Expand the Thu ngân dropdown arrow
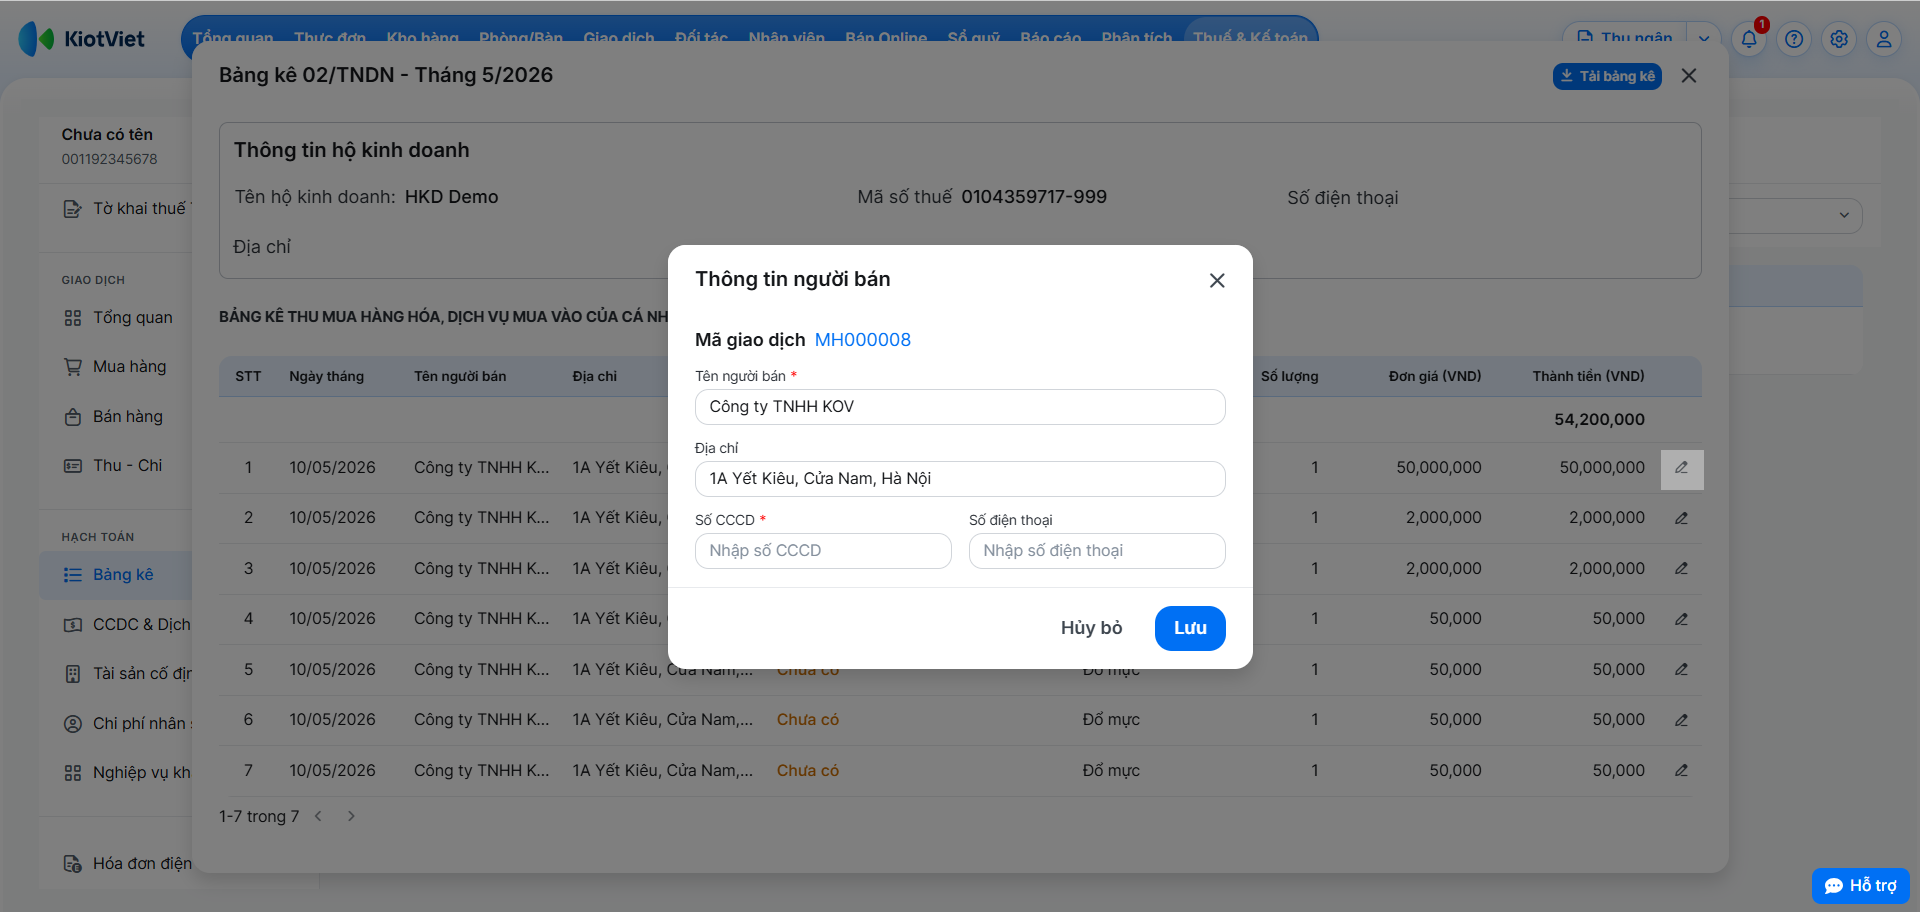 pyautogui.click(x=1703, y=38)
